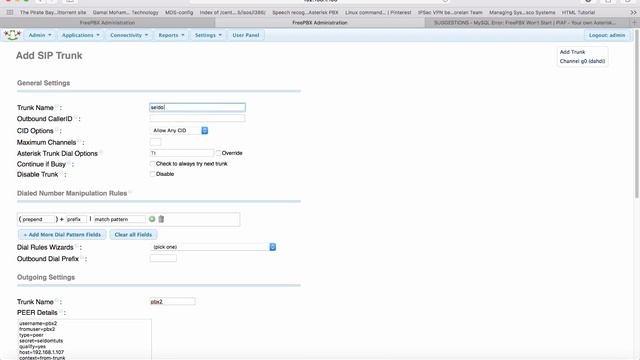Click the prepend dial pattern field
The width and height of the screenshot is (640, 360).
(38, 219)
